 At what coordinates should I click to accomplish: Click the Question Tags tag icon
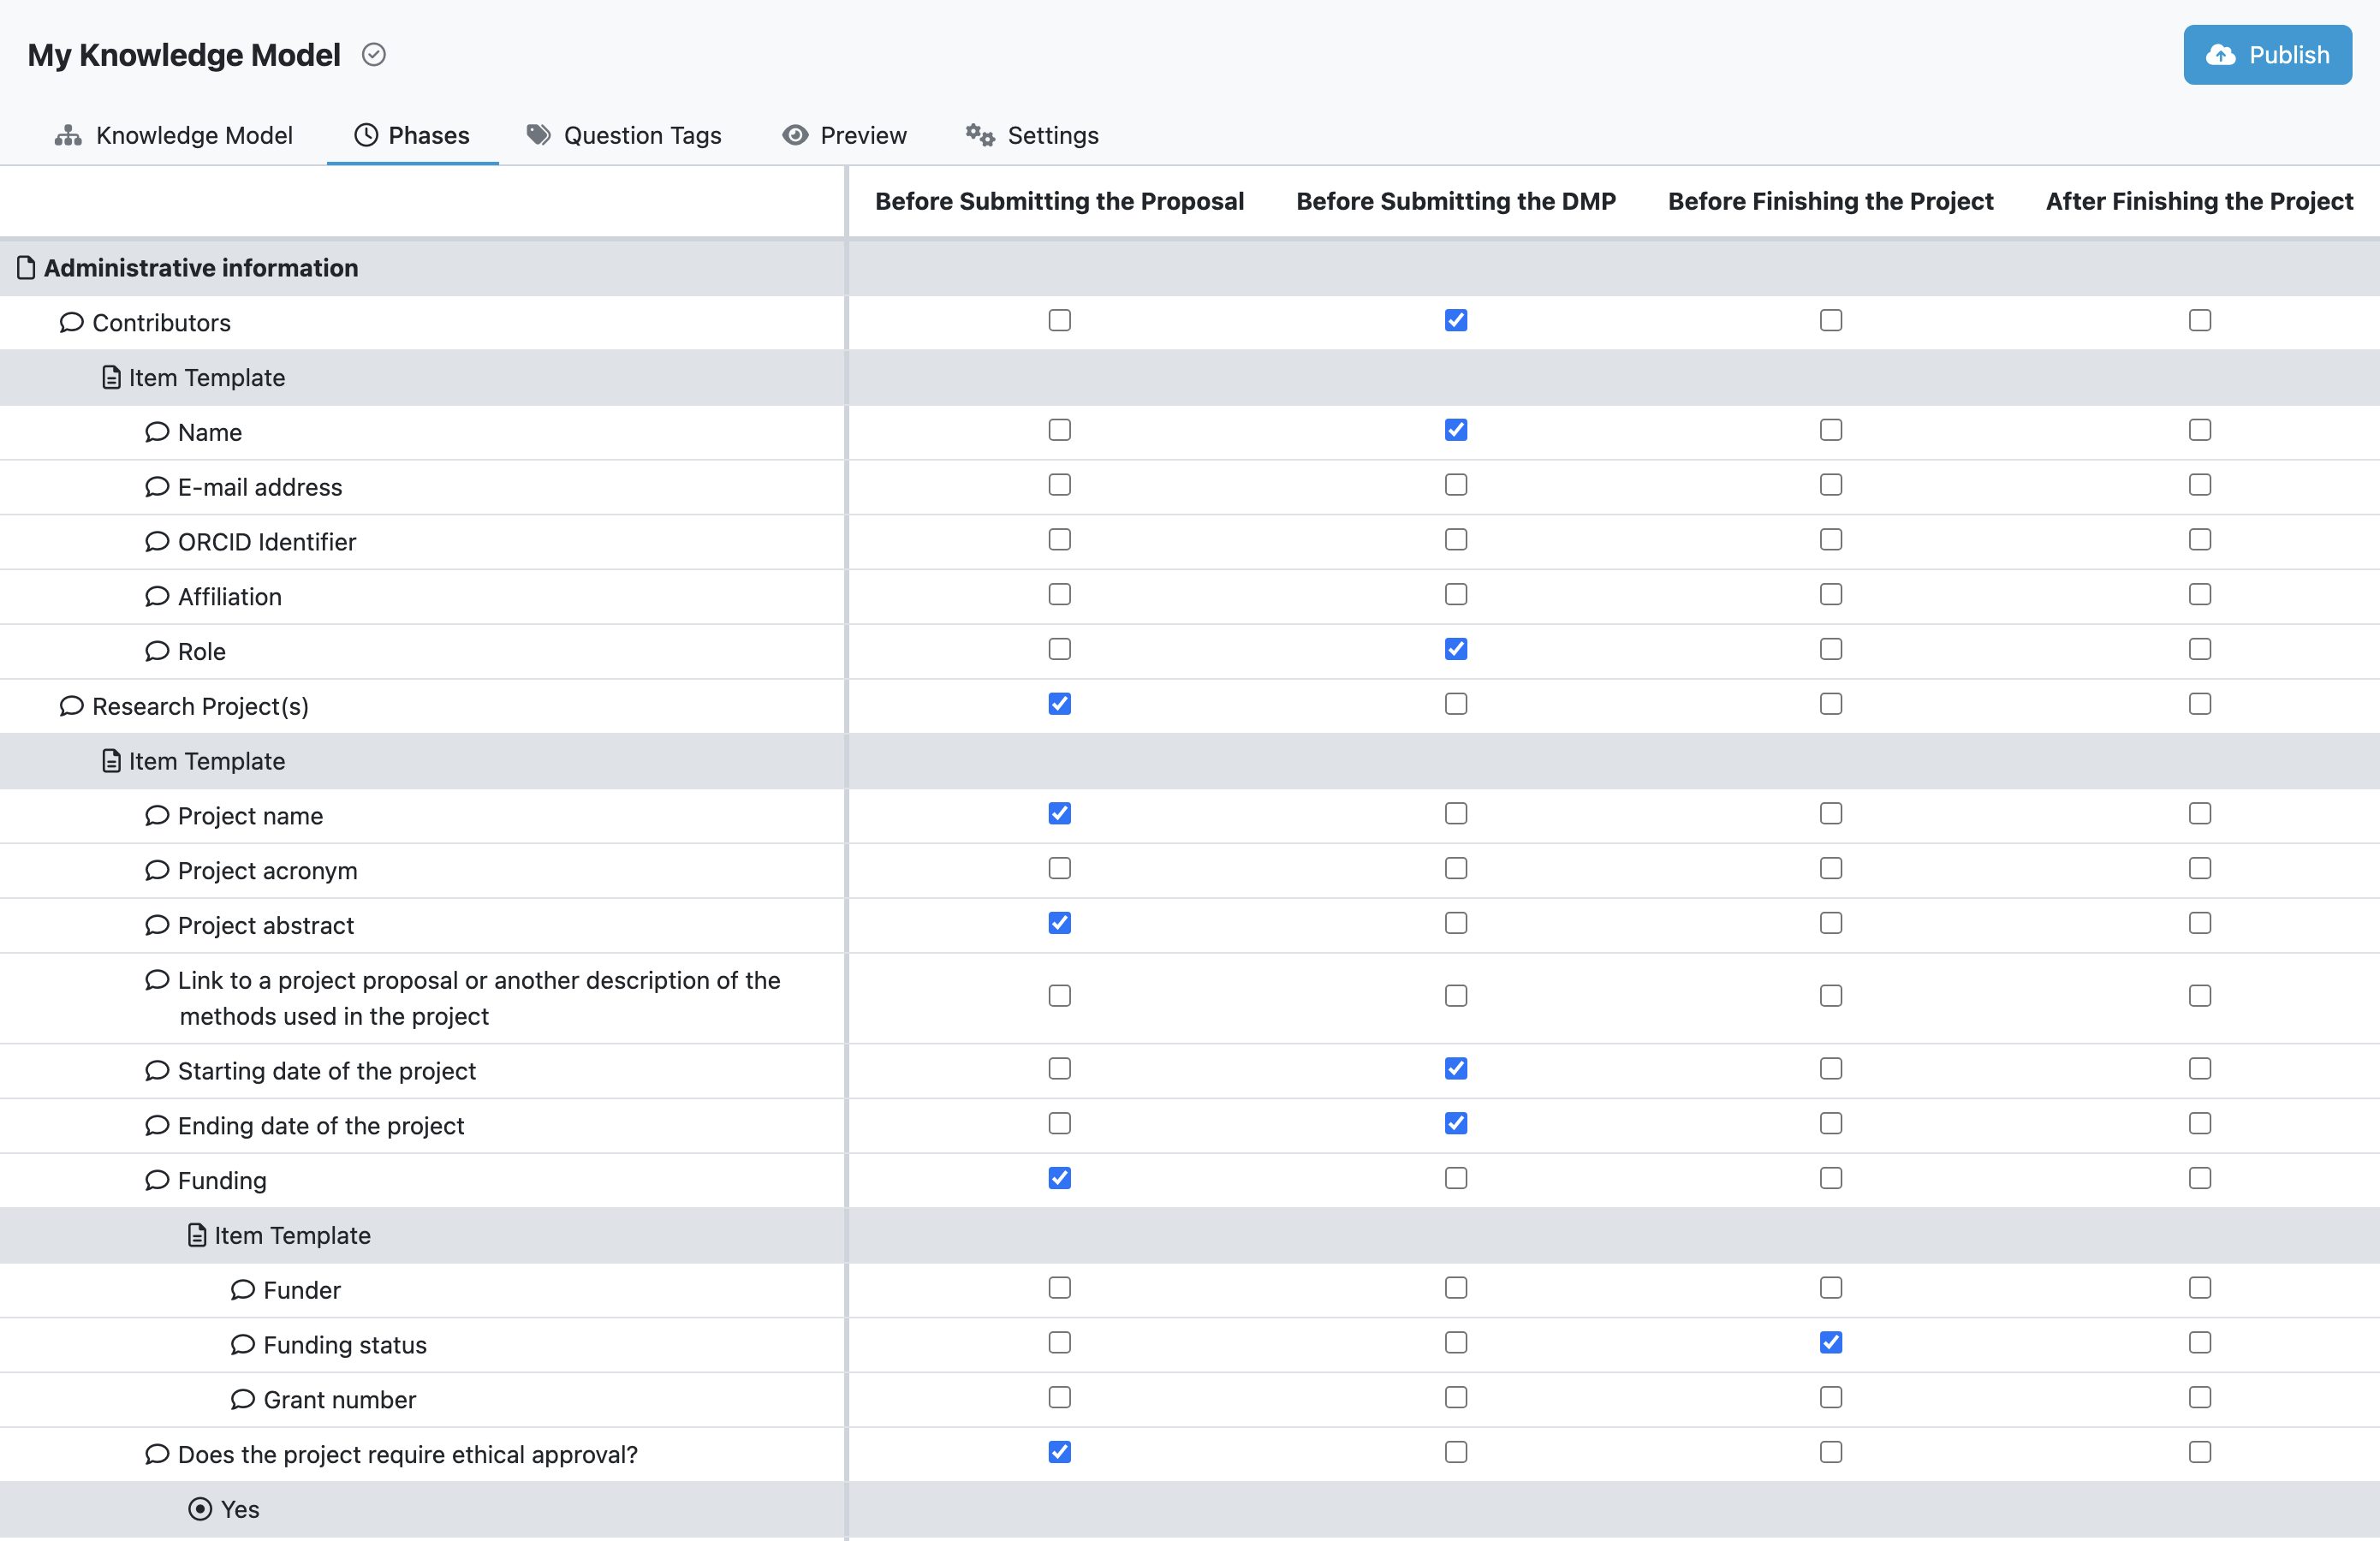(539, 135)
